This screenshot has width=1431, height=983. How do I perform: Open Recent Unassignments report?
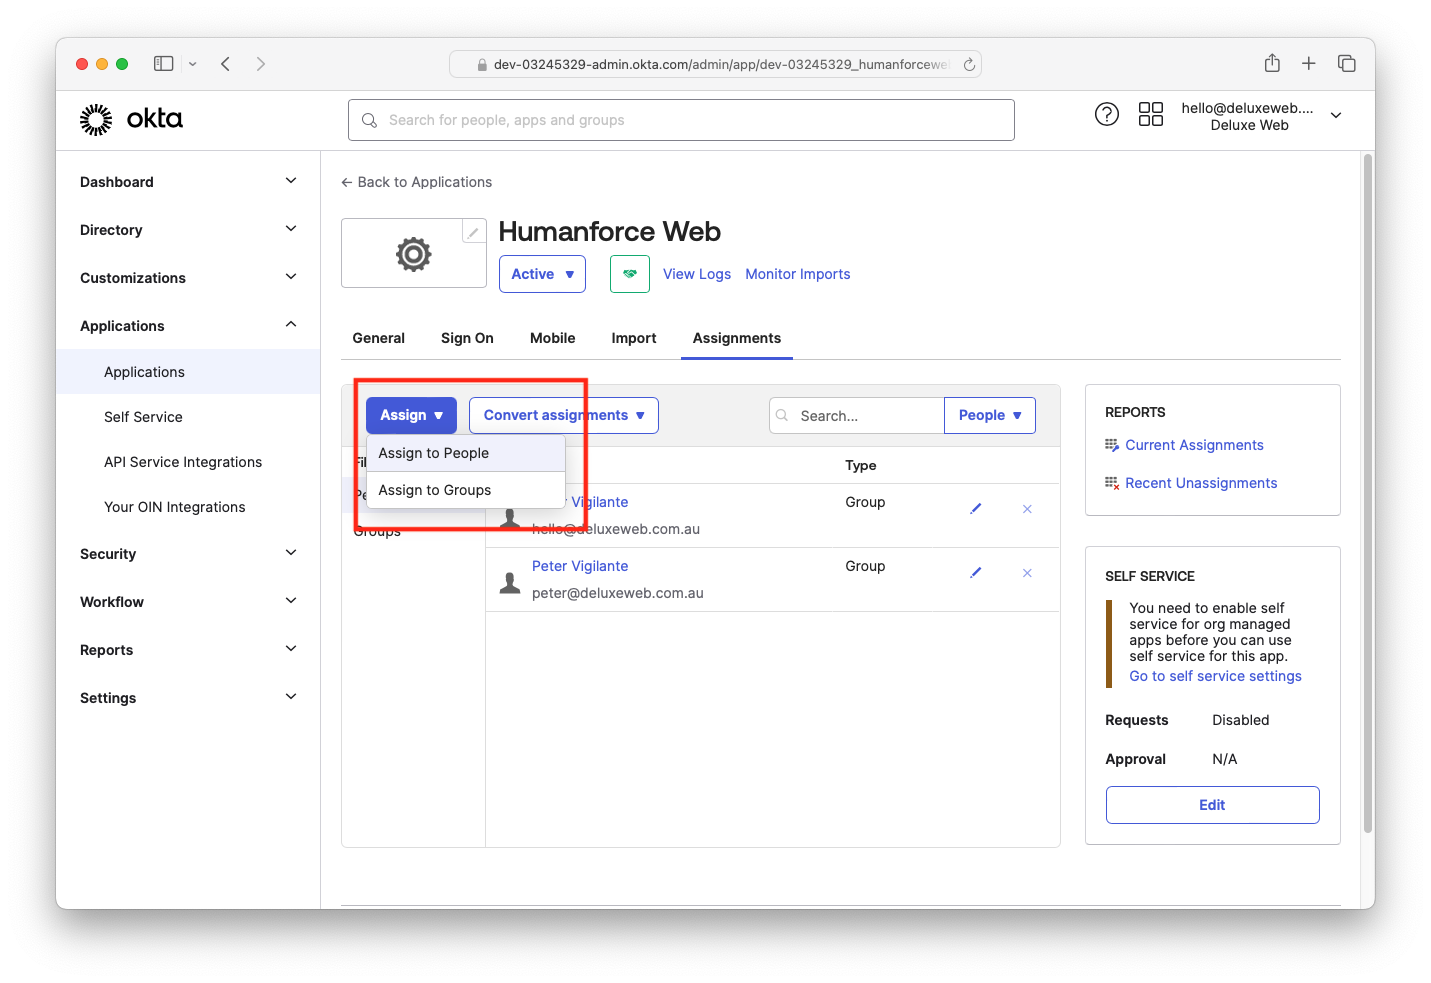pos(1201,483)
